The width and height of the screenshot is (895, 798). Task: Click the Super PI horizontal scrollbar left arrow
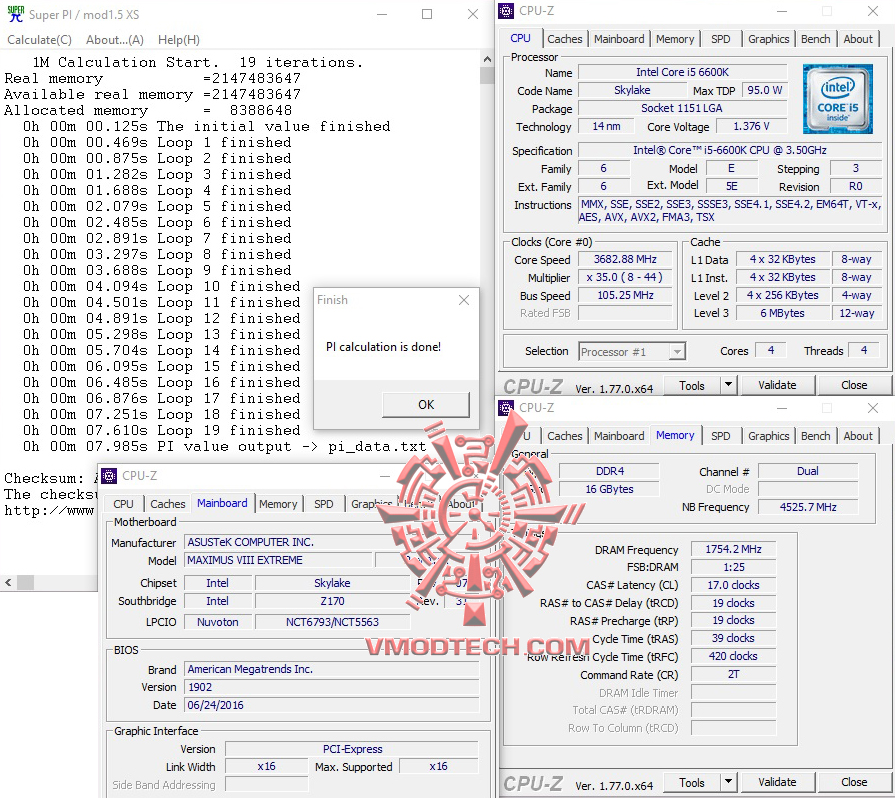(8, 583)
